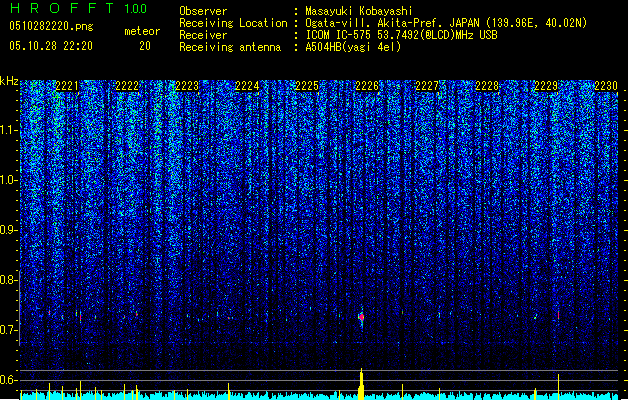
Task: Click the 1.1 frequency axis label
Action: tap(9, 130)
